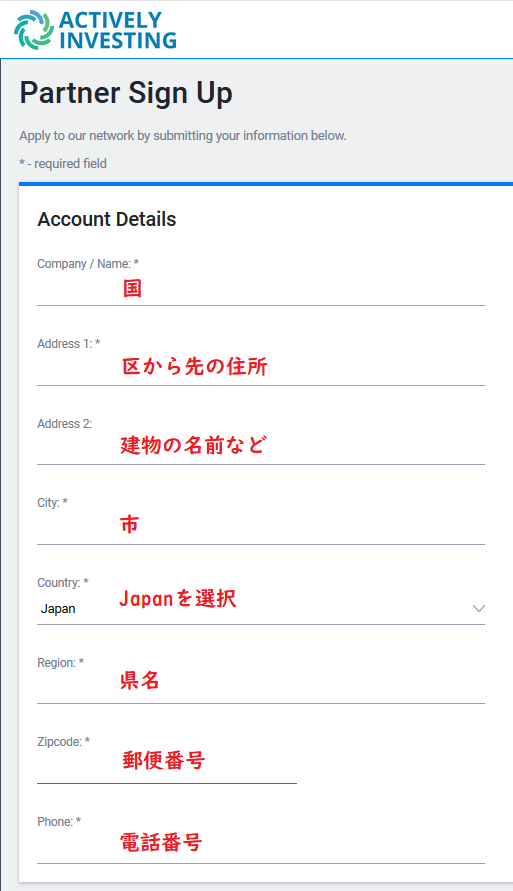This screenshot has width=513, height=891.
Task: Click the 'Address 2:' label
Action: tap(65, 424)
